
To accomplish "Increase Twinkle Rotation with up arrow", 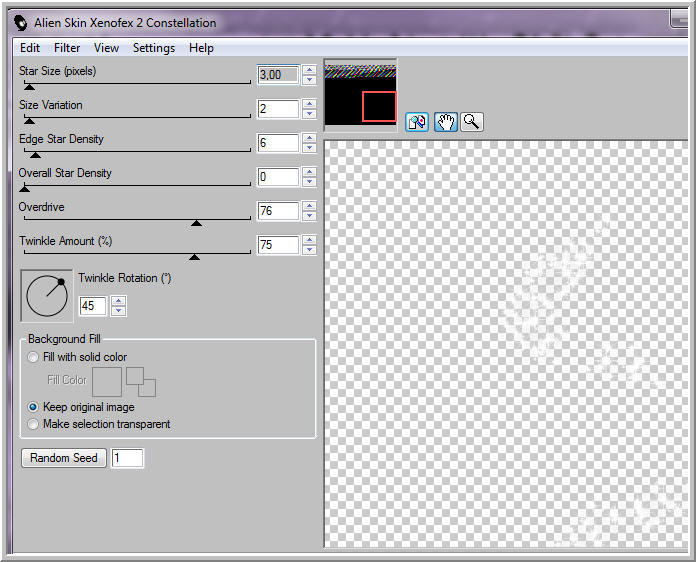I will (x=119, y=301).
